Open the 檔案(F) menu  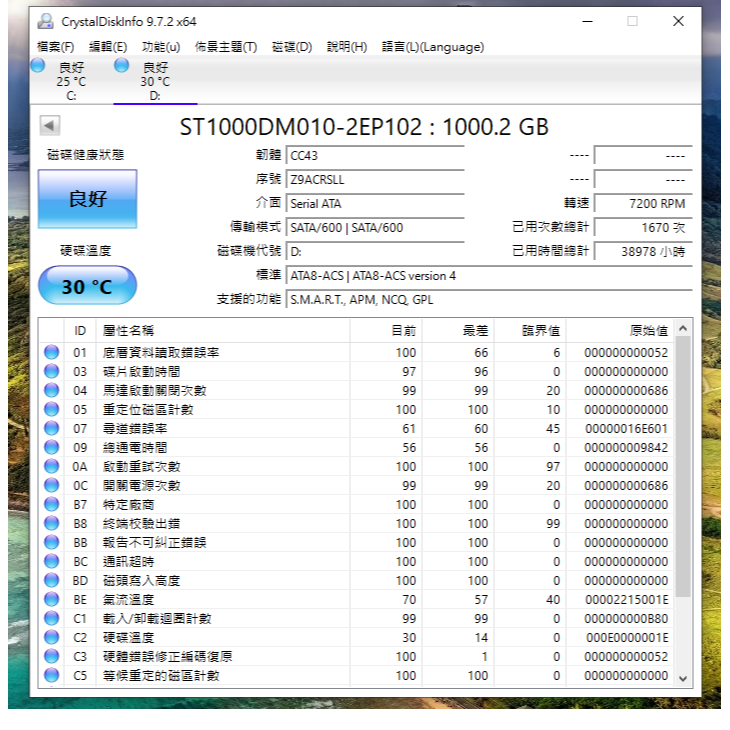(55, 47)
